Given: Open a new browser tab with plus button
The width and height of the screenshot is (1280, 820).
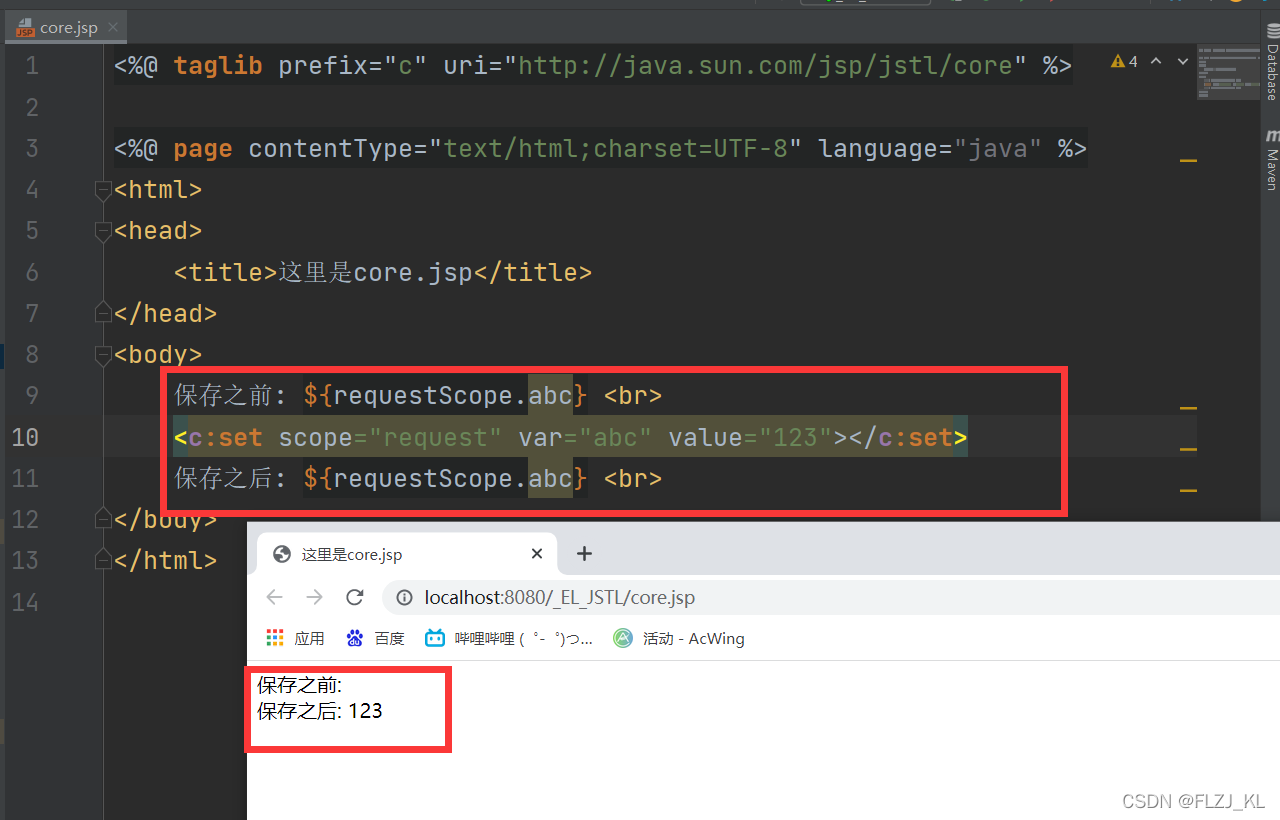Looking at the screenshot, I should tap(585, 554).
